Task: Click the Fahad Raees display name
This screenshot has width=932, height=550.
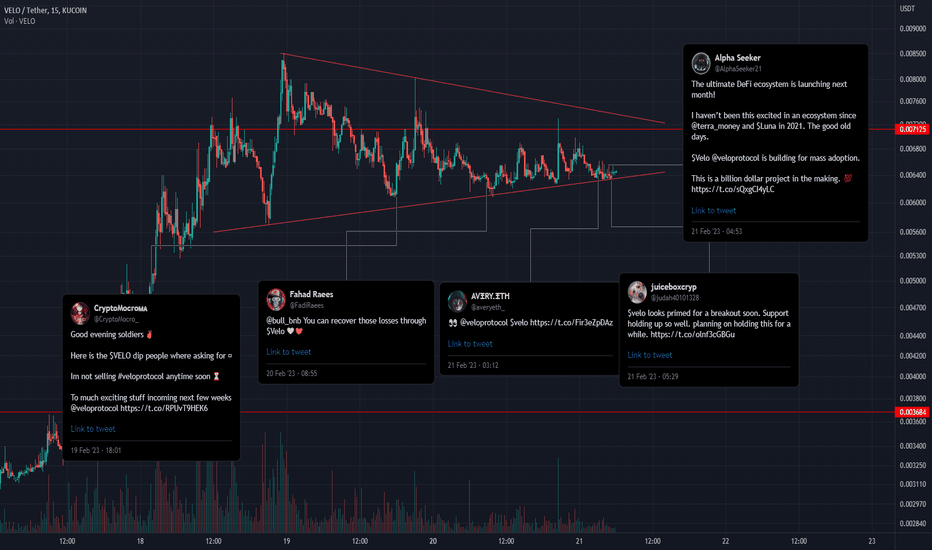Action: tap(311, 294)
